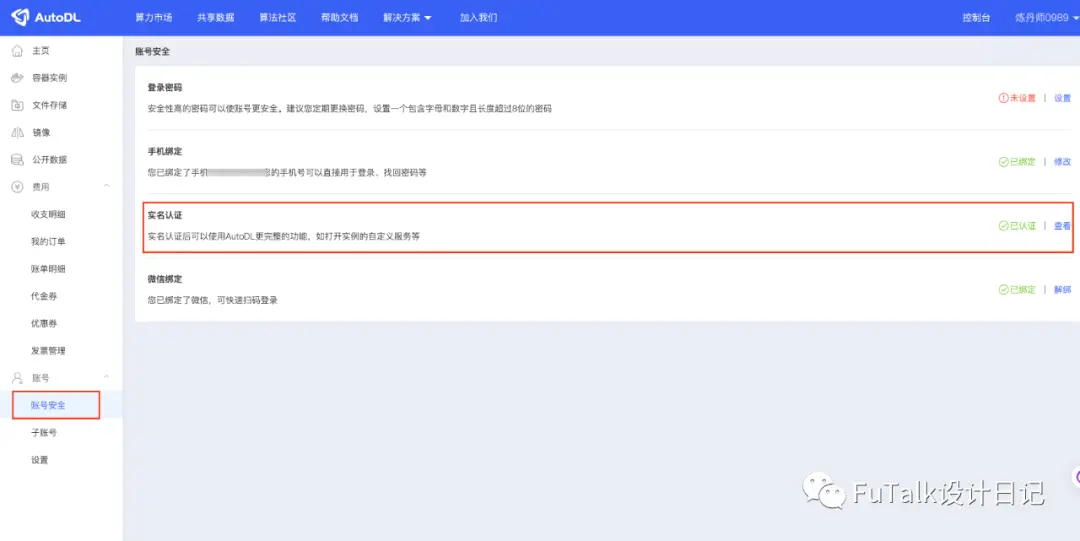Click the home icon beside 主页

pos(17,51)
